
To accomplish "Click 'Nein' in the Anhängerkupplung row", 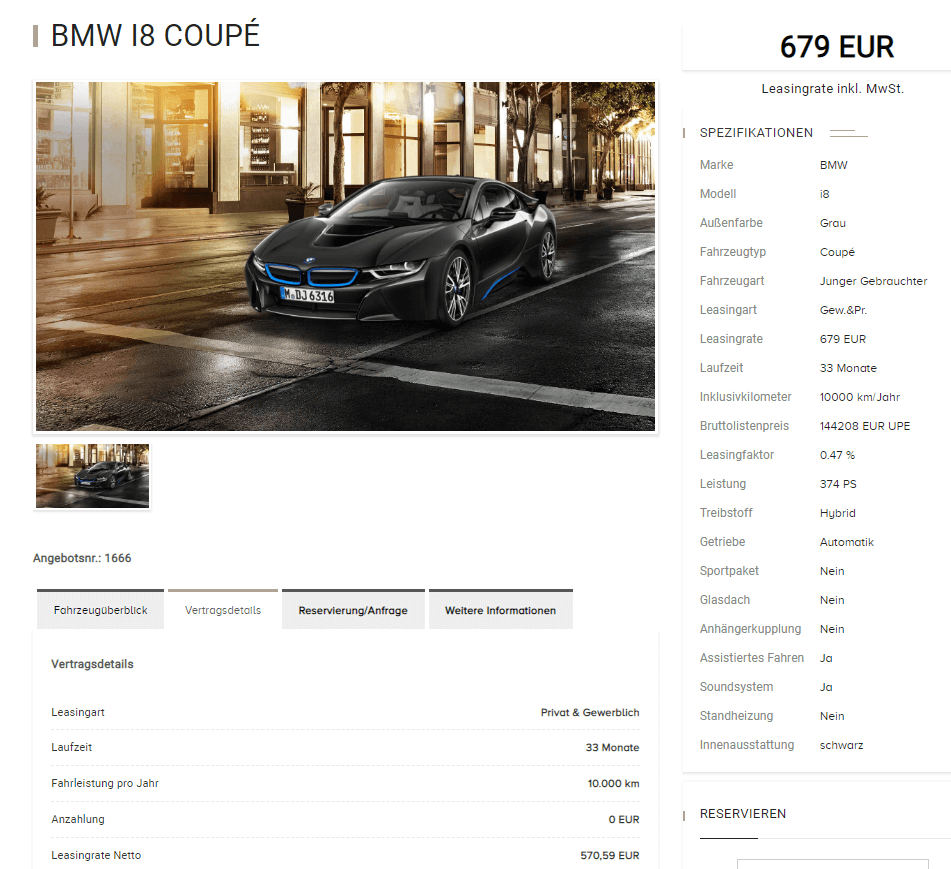I will [x=832, y=629].
